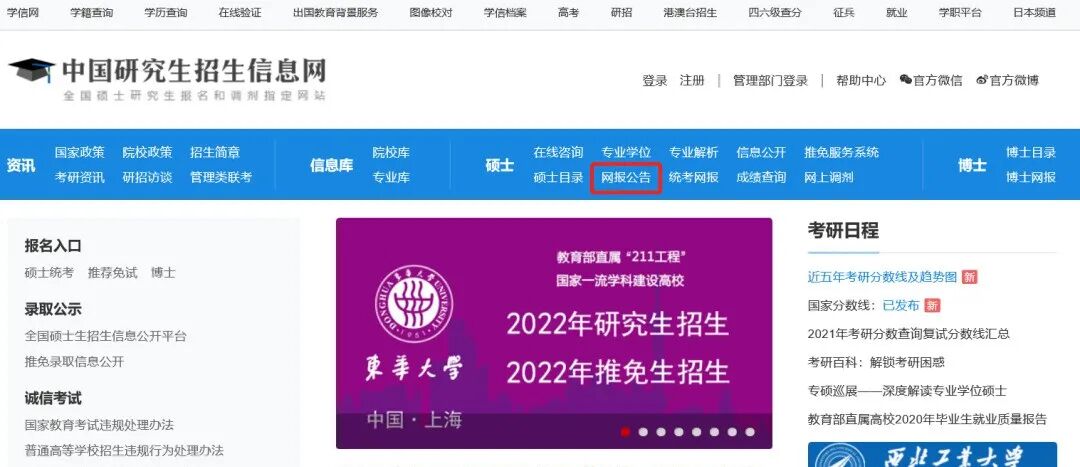This screenshot has height=467, width=1080.
Task: Open 学籍查询 in the top bar
Action: (92, 12)
